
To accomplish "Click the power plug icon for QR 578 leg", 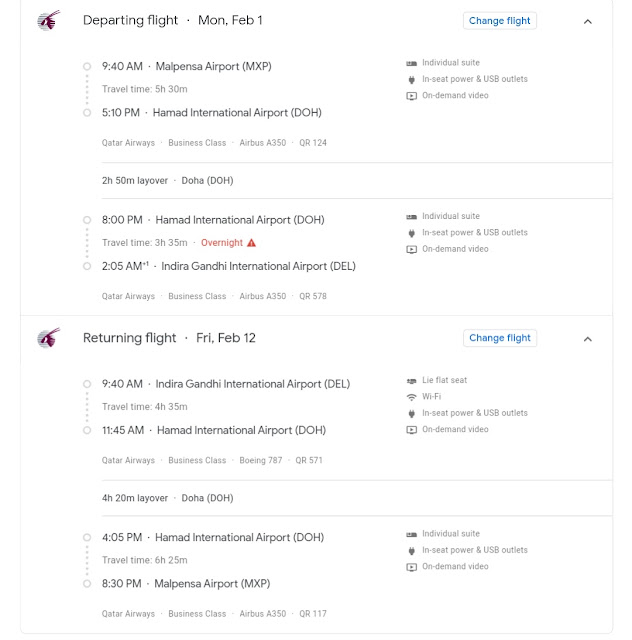I will (x=412, y=233).
